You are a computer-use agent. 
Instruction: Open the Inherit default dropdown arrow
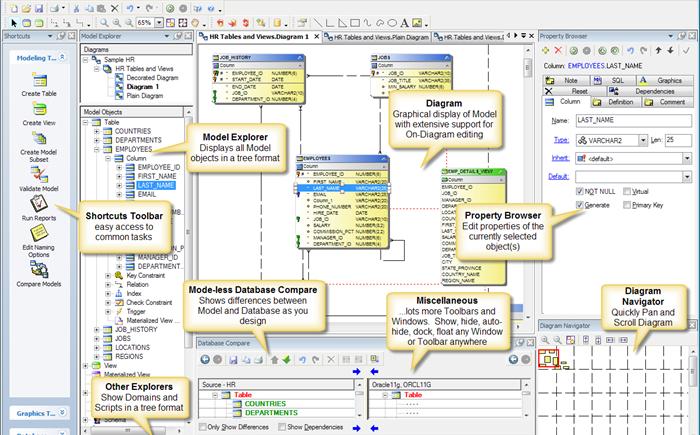click(x=687, y=158)
